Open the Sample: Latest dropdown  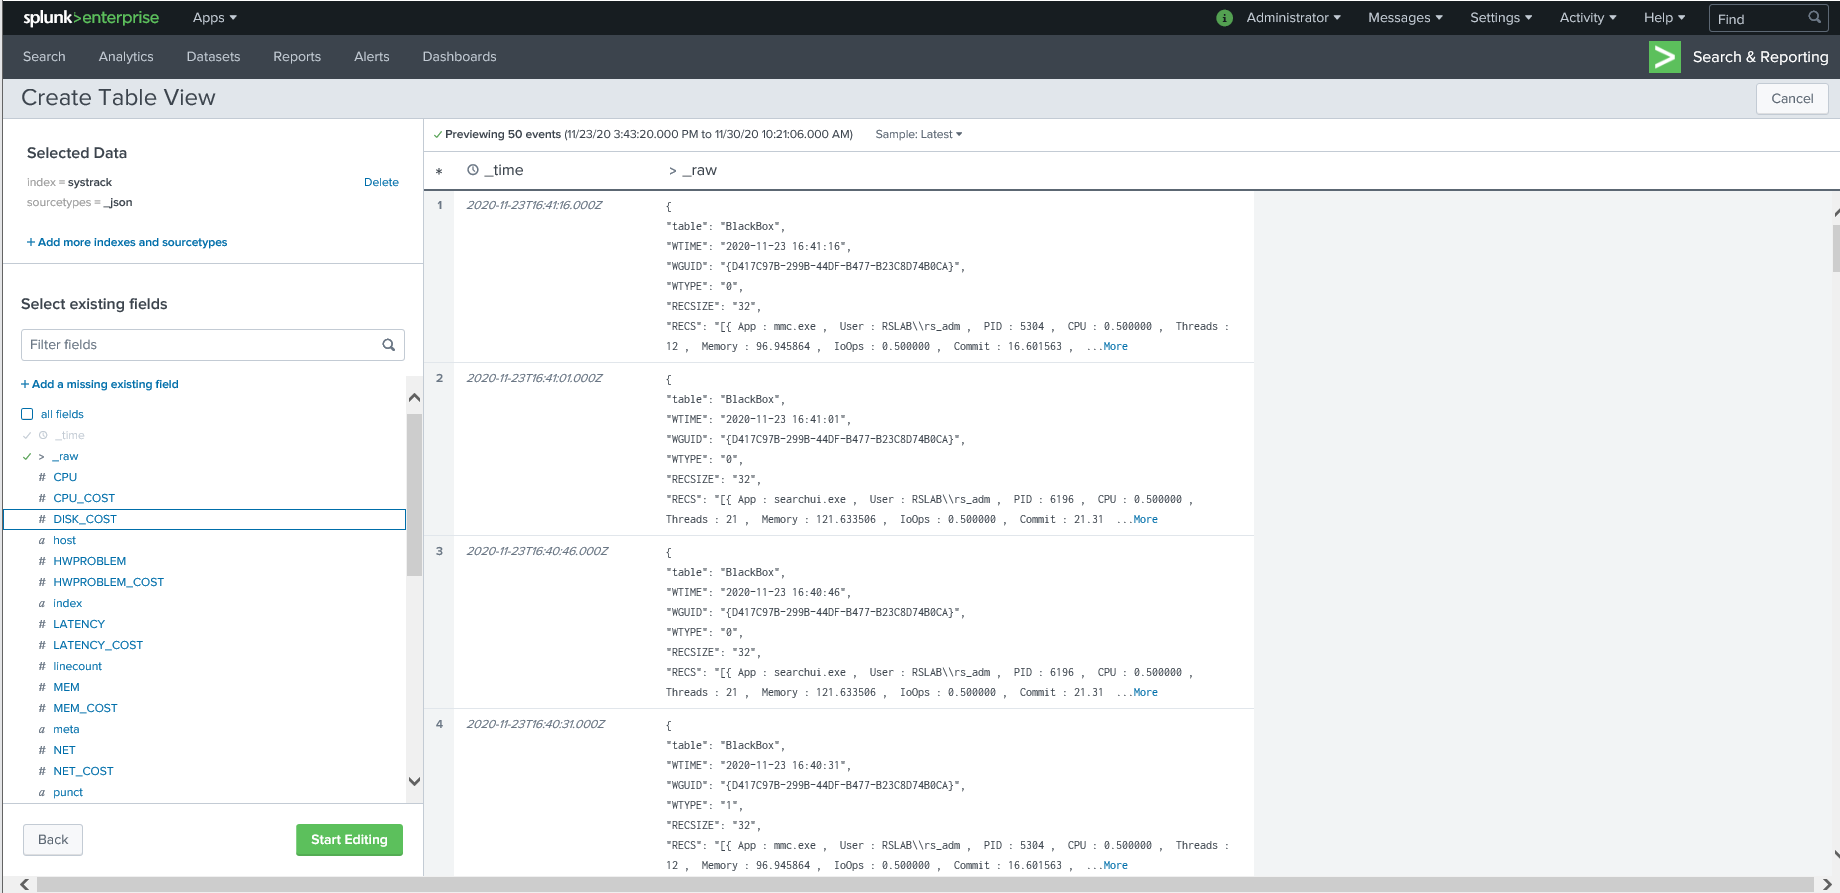[x=918, y=134]
